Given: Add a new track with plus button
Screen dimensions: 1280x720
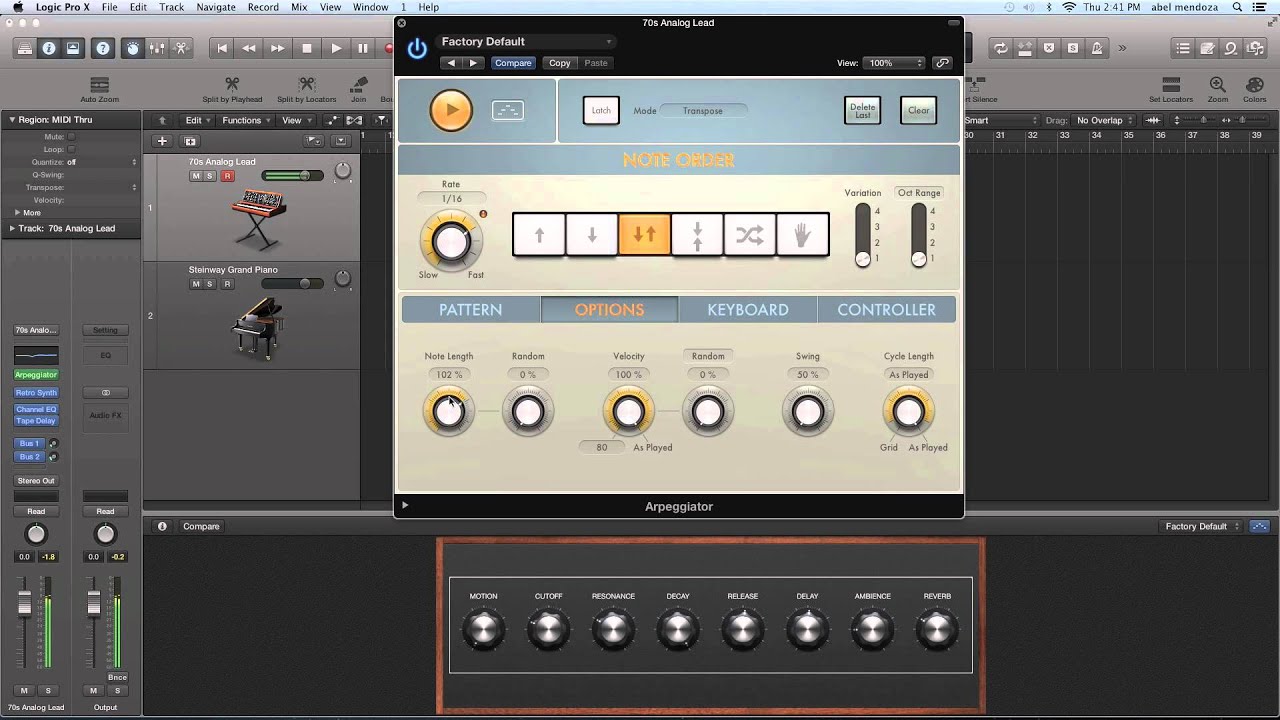Looking at the screenshot, I should click(x=162, y=141).
